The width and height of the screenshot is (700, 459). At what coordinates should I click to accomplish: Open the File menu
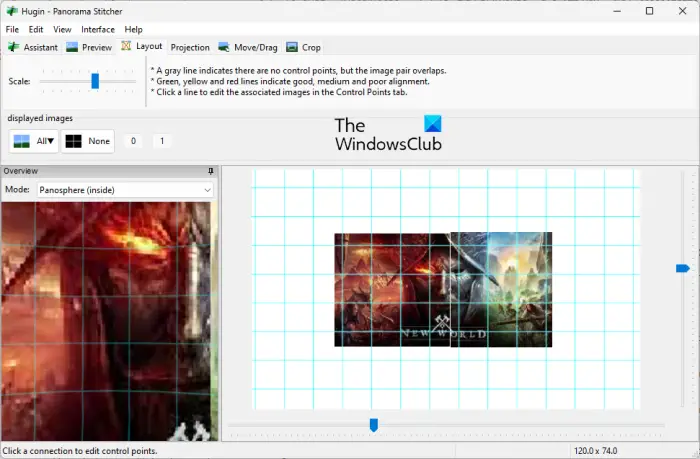coord(12,29)
